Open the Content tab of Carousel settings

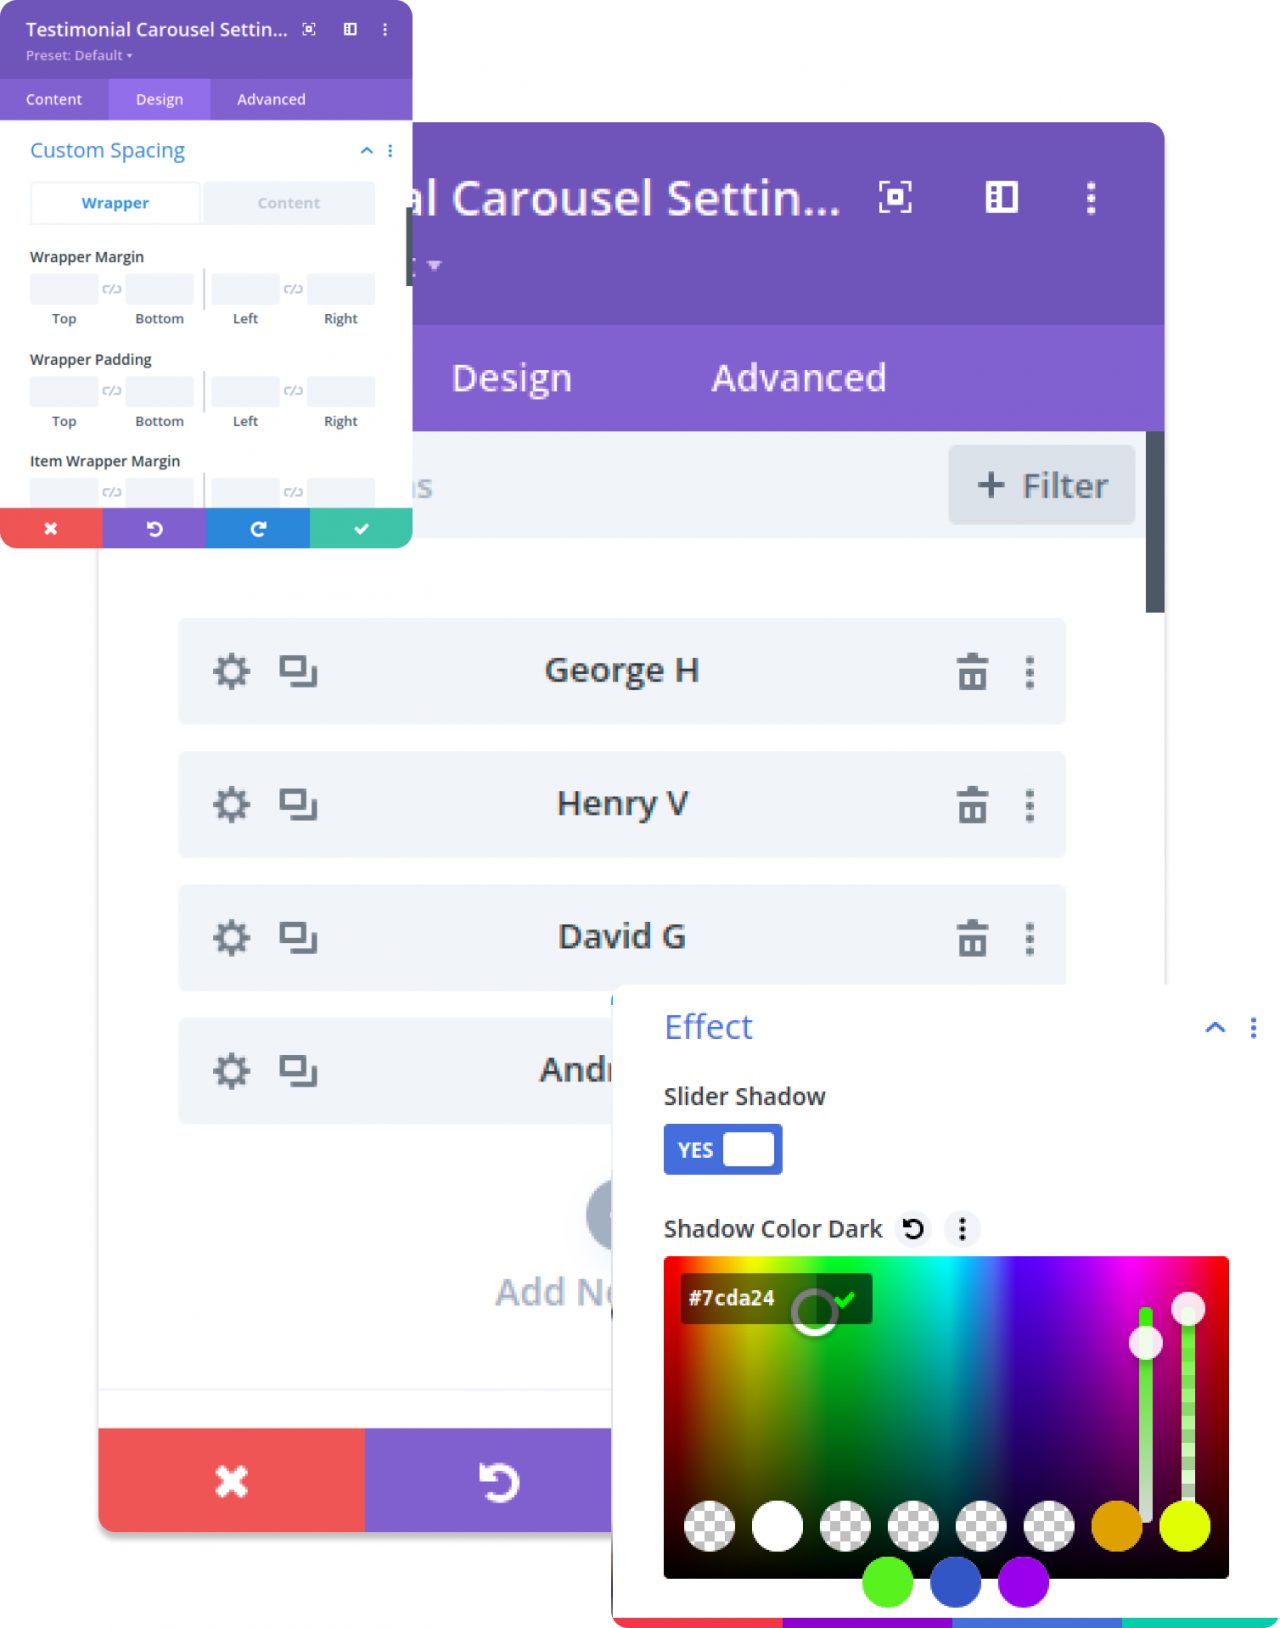54,99
